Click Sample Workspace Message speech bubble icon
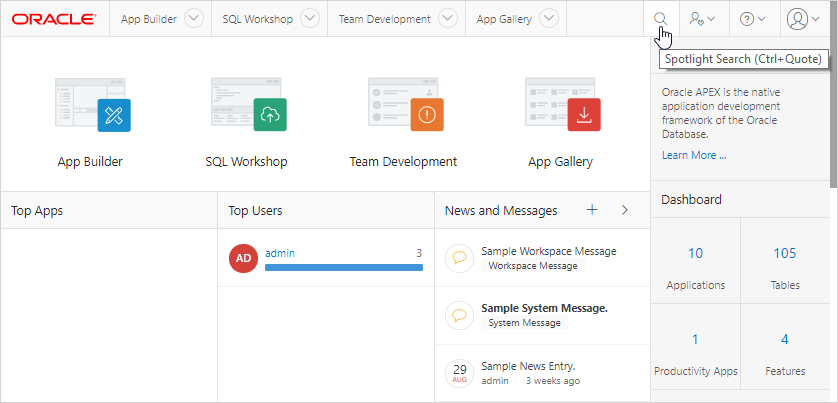 pos(460,258)
